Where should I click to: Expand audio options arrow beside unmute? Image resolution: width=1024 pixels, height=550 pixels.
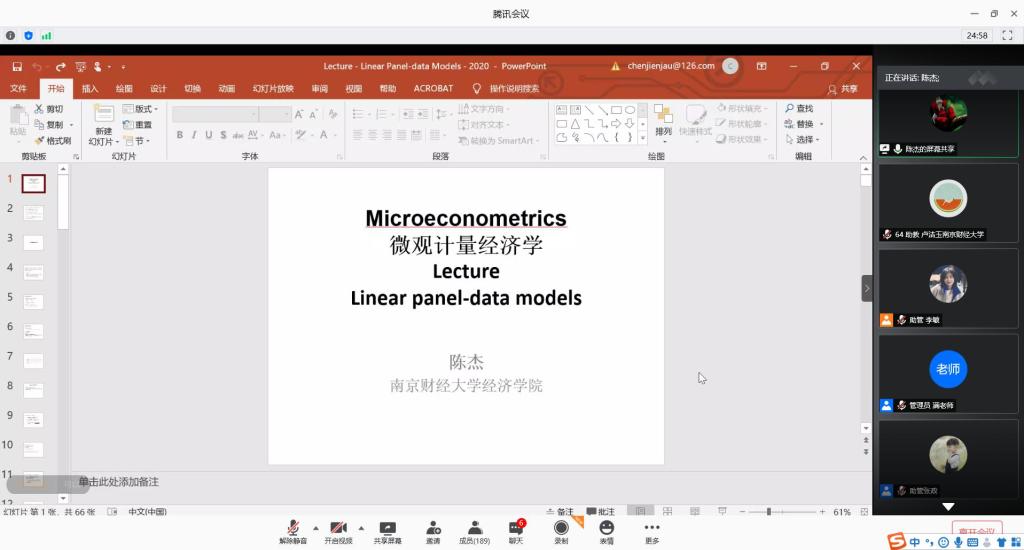[x=316, y=528]
